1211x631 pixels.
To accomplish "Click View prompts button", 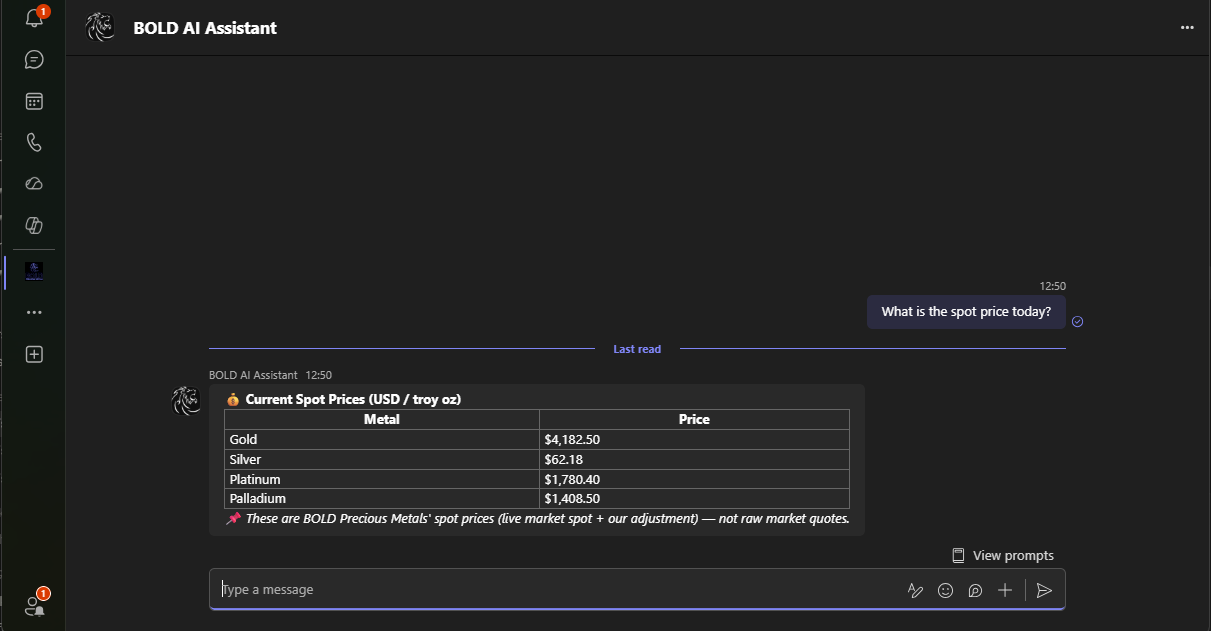I will pyautogui.click(x=1002, y=555).
